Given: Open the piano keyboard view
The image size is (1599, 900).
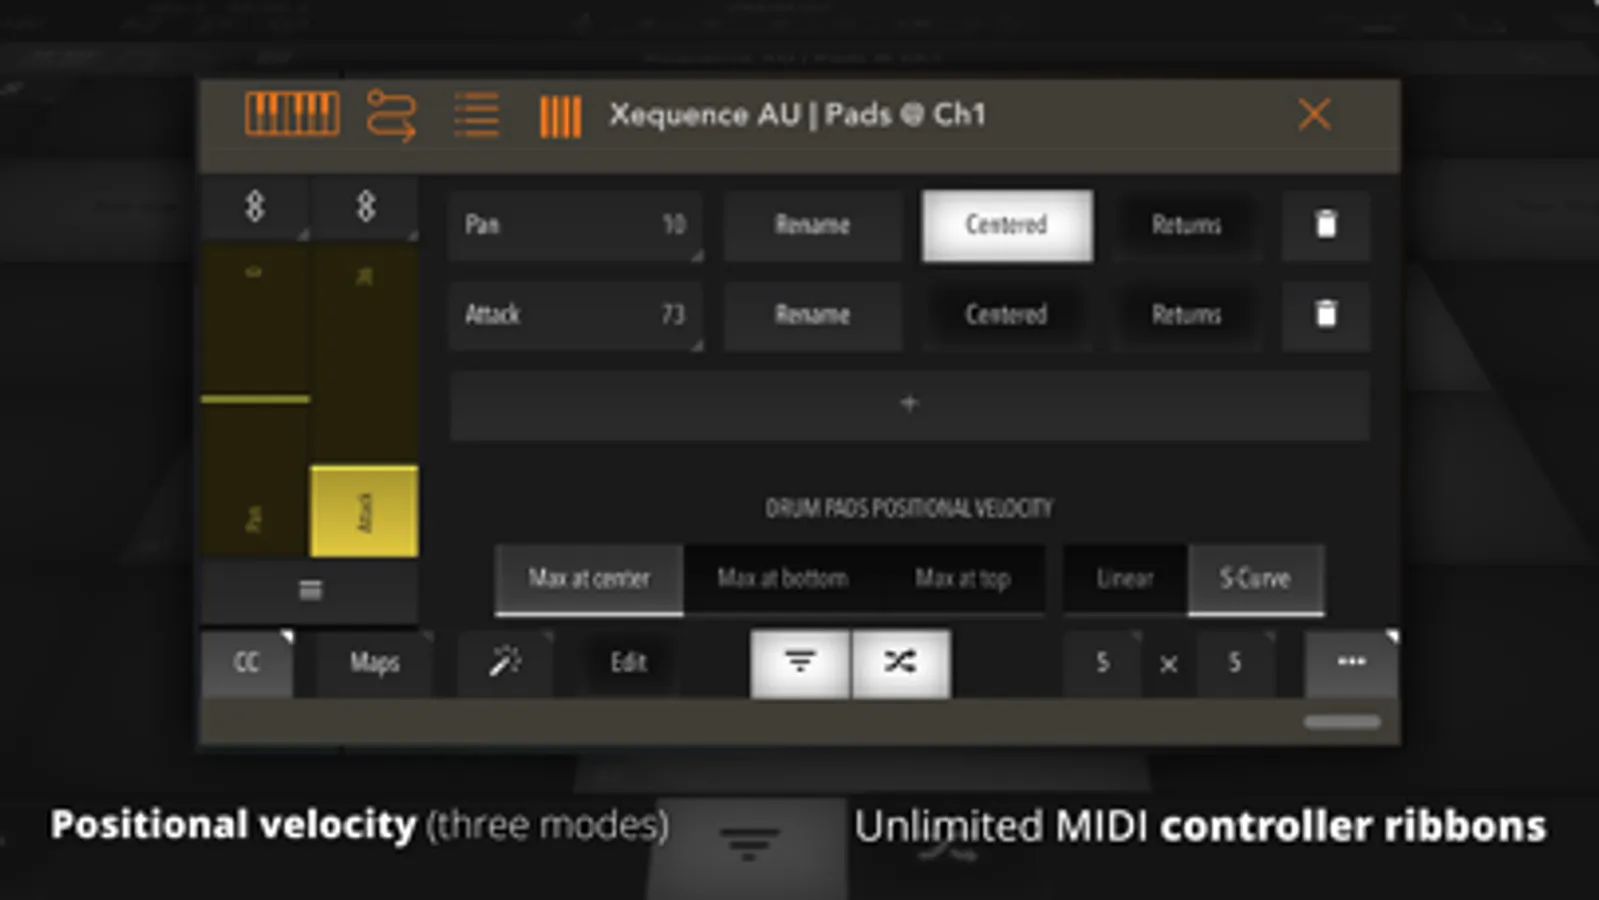Looking at the screenshot, I should [292, 113].
